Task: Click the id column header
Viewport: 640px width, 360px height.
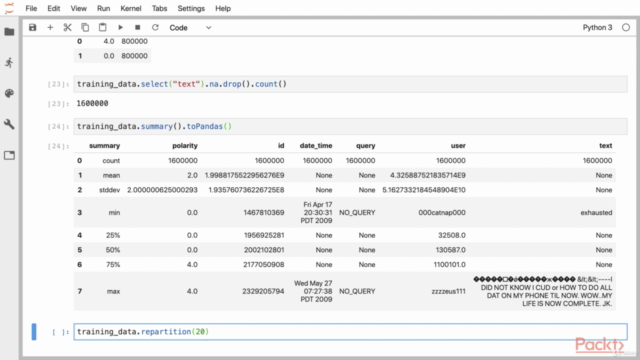Action: (x=281, y=145)
